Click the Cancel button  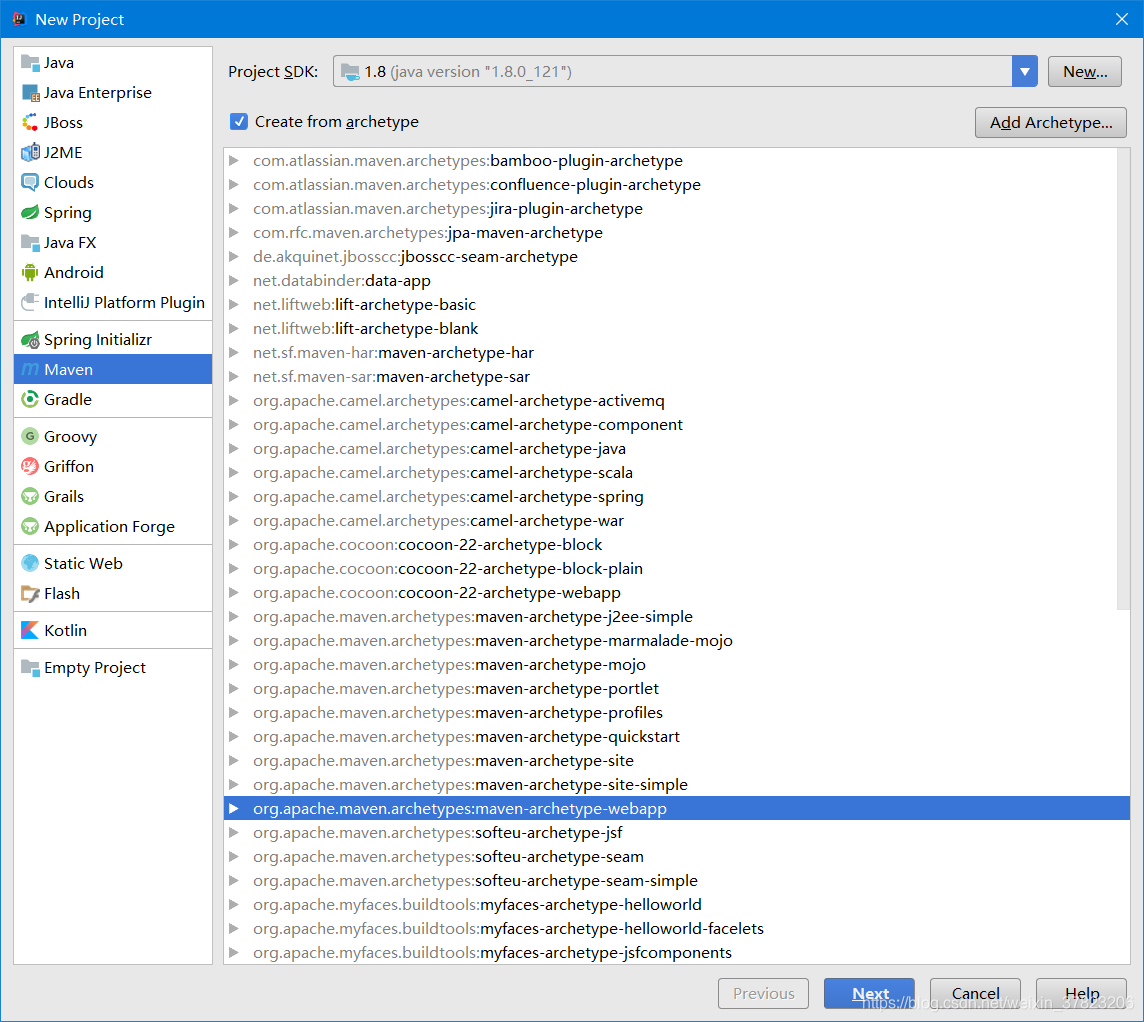(975, 994)
